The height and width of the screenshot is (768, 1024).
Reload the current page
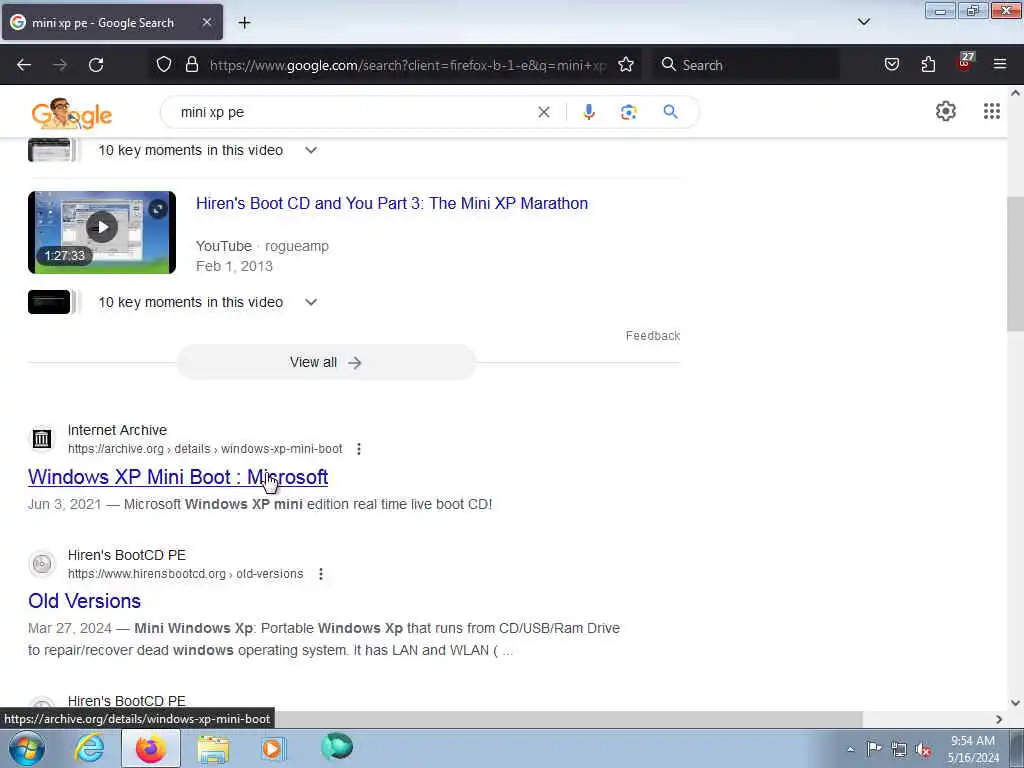click(96, 65)
